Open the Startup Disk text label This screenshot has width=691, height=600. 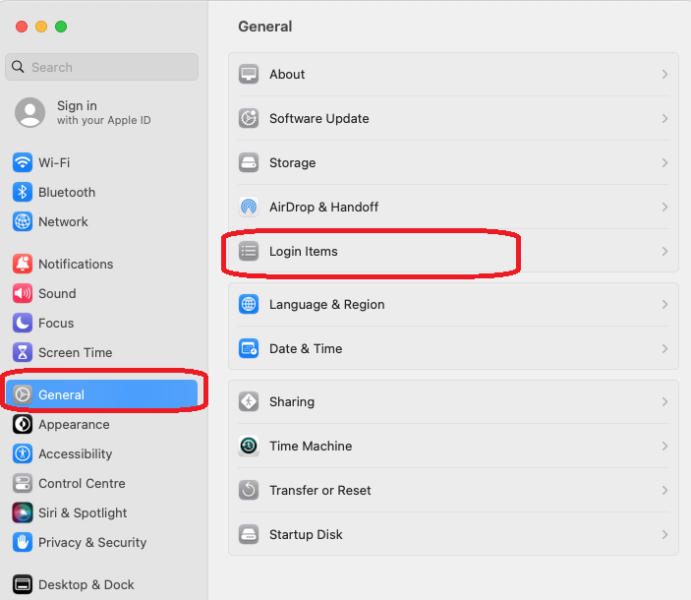coord(306,534)
